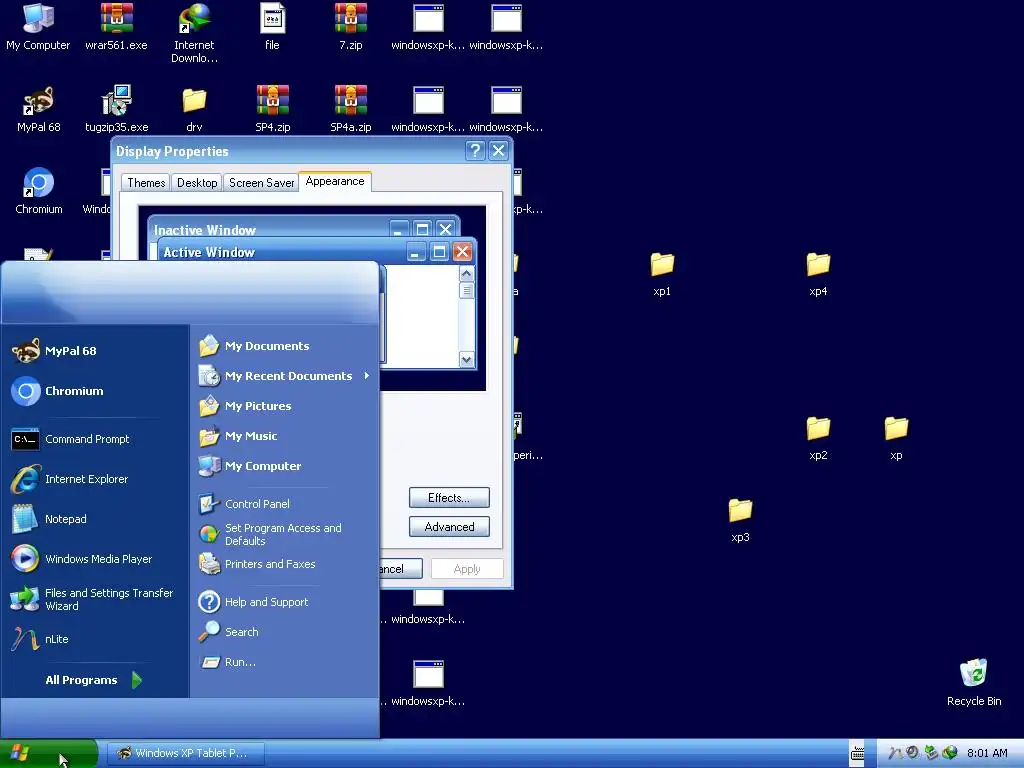This screenshot has width=1024, height=768.
Task: Open the xp3 folder
Action: click(740, 520)
